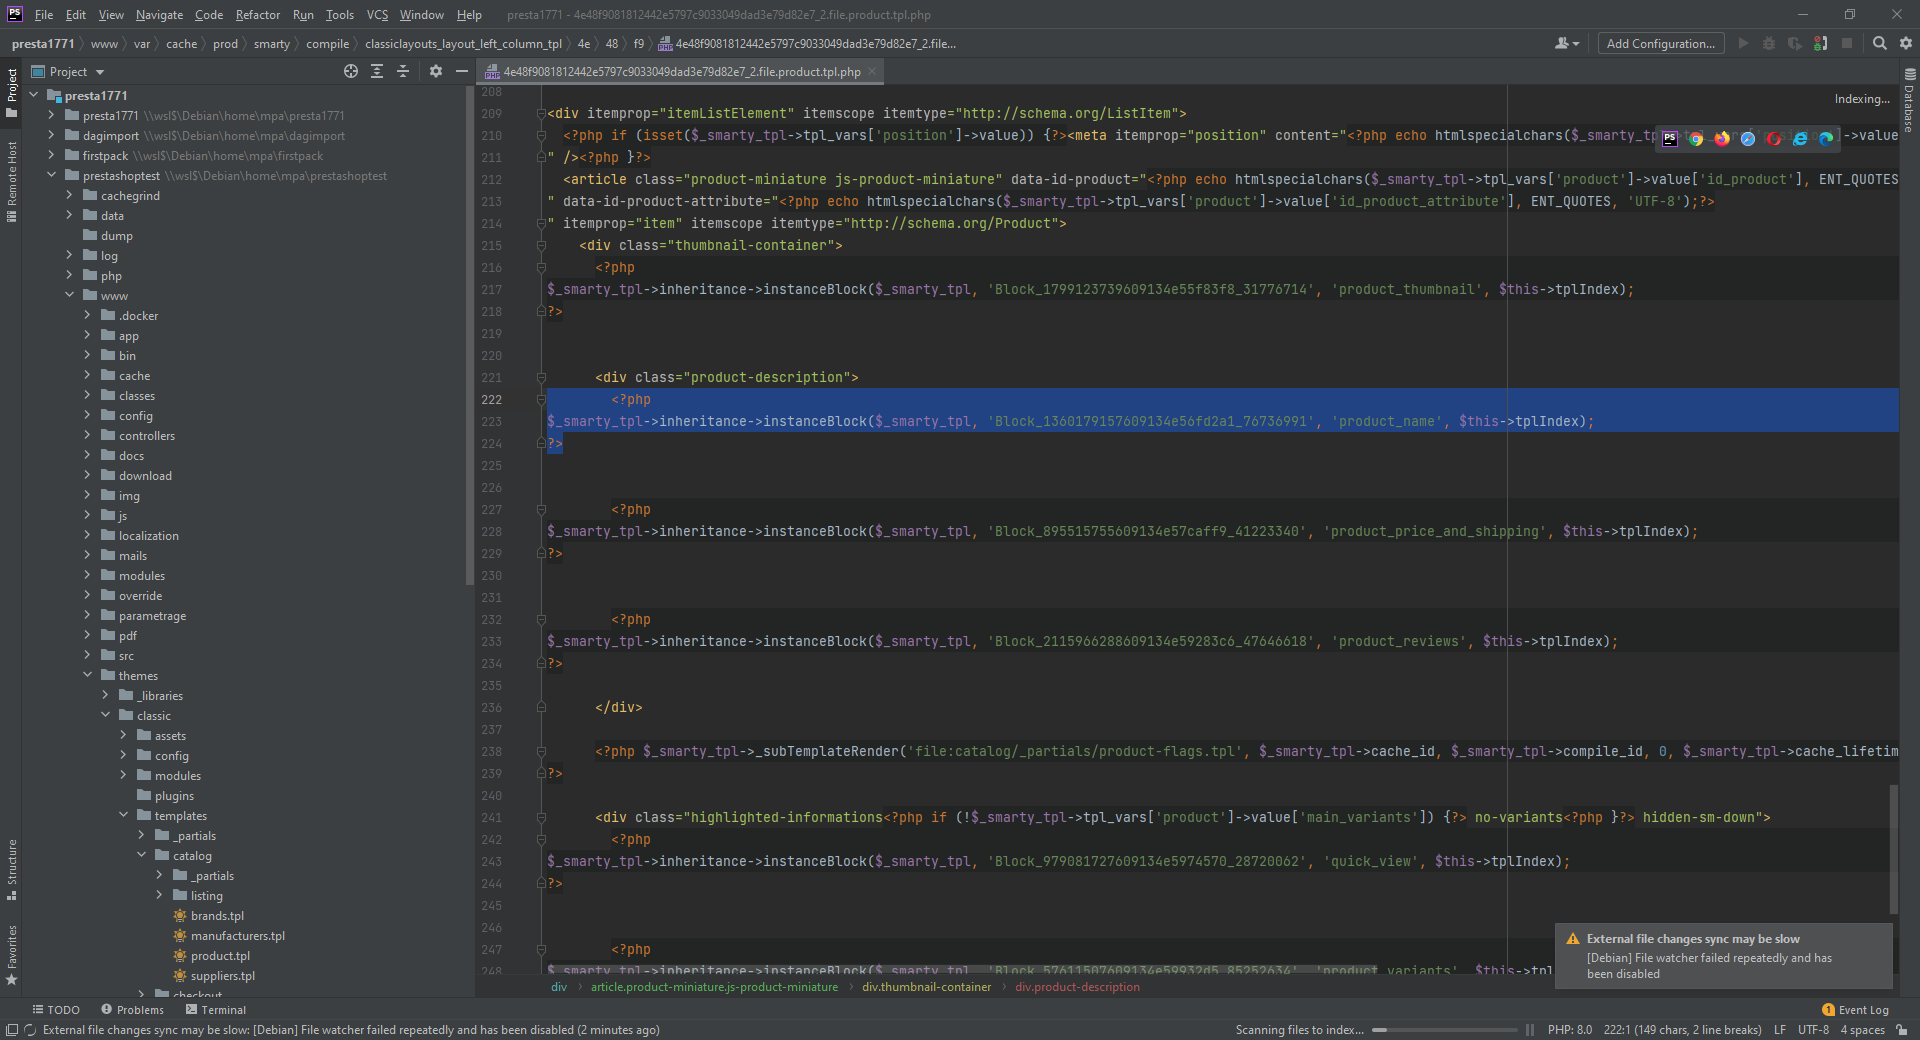Click the Search Everywhere magnifier icon
This screenshot has height=1040, width=1920.
coord(1880,43)
